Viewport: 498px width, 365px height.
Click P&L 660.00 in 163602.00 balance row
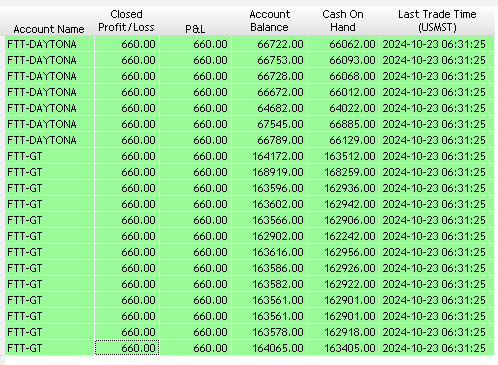pyautogui.click(x=196, y=204)
